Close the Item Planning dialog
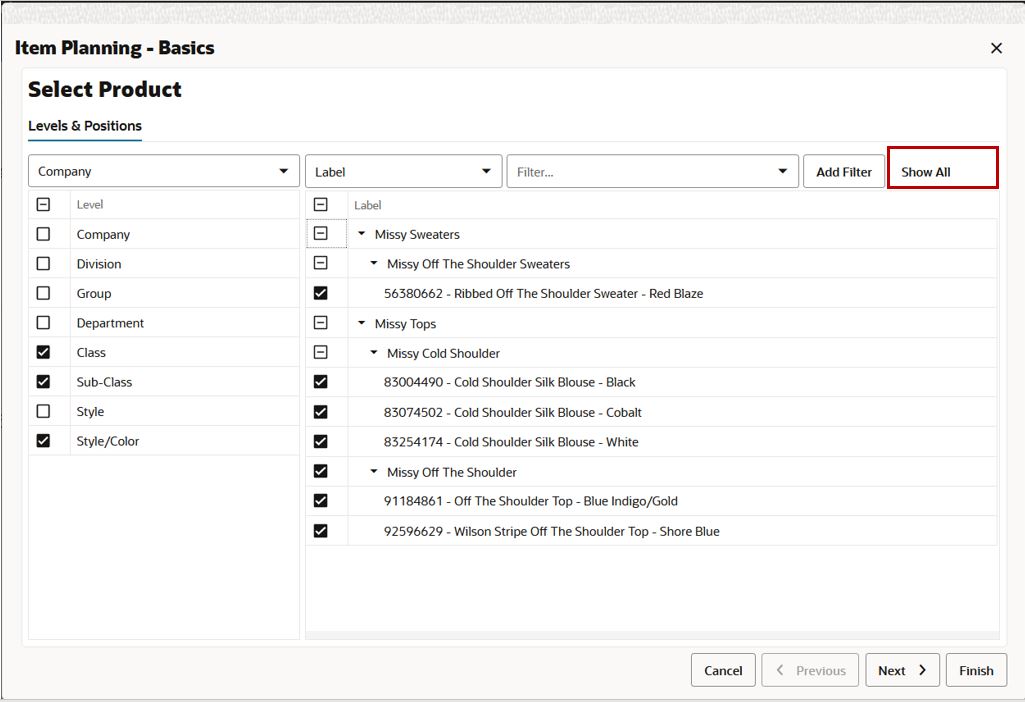This screenshot has height=702, width=1025. point(996,48)
